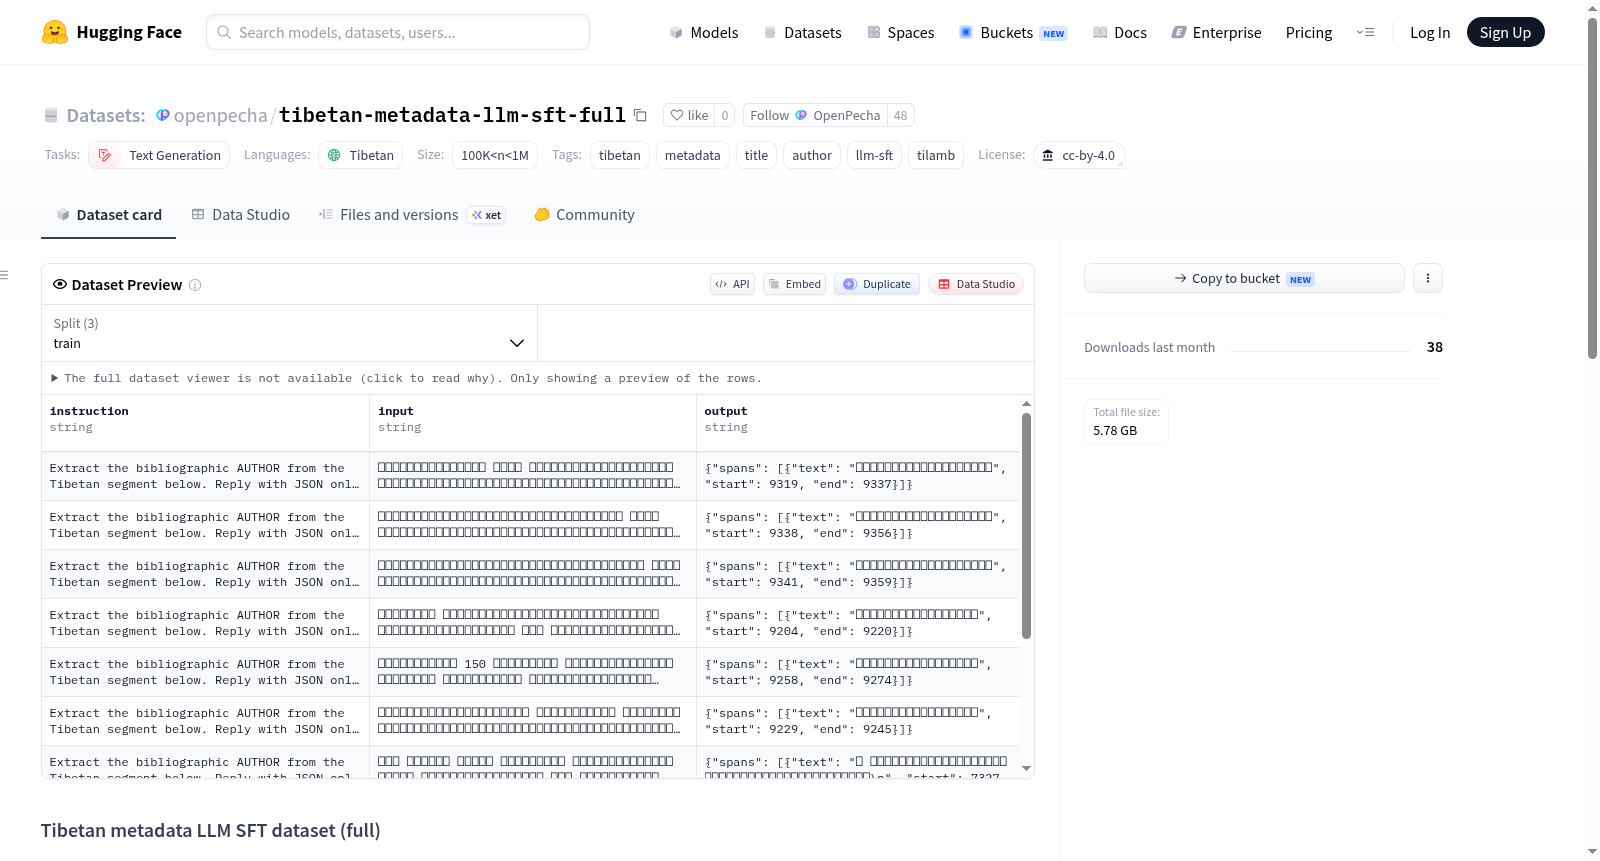Open the Files and versions tab
The image size is (1600, 861).
(x=412, y=214)
